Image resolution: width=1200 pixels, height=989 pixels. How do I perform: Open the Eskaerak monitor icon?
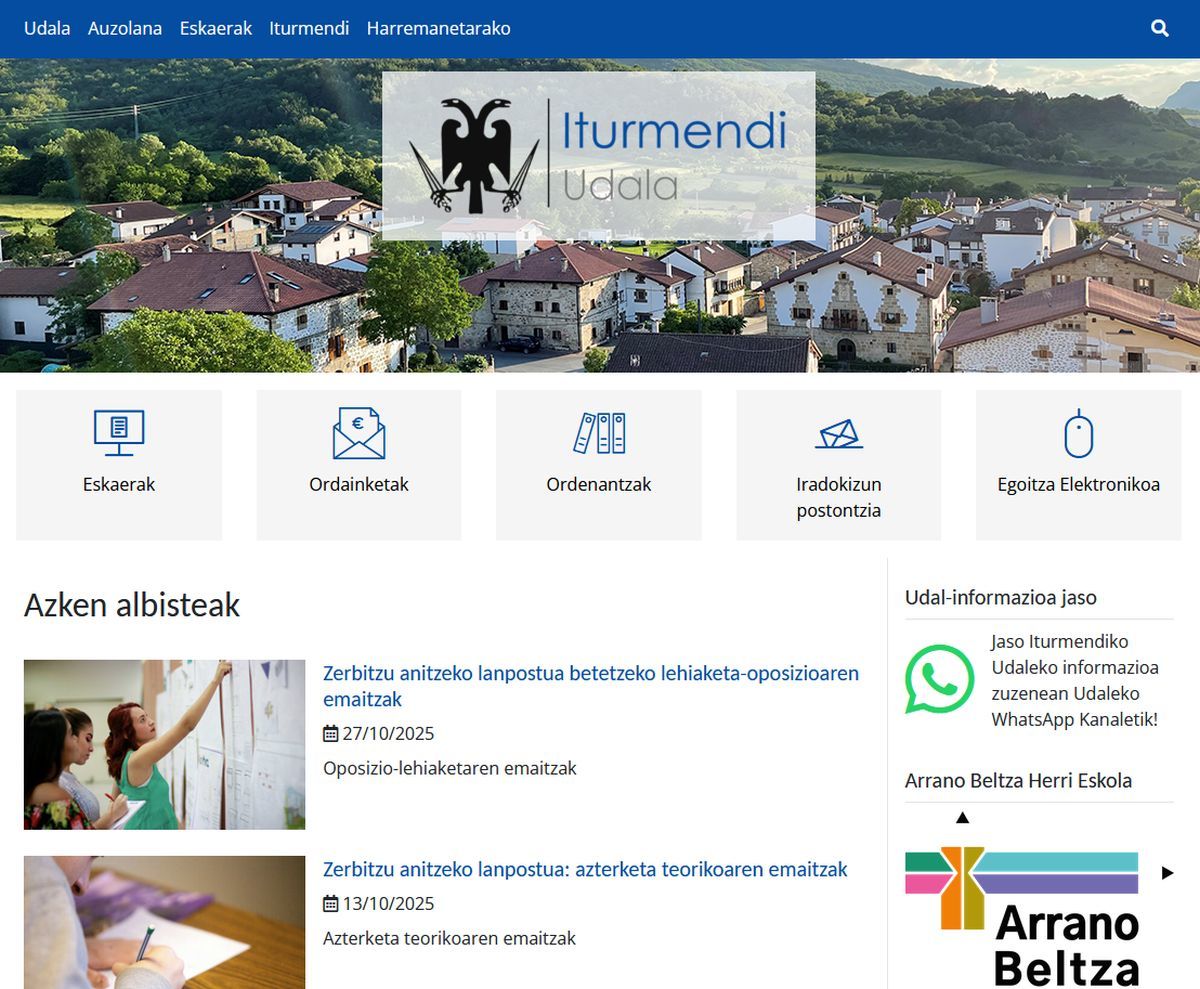pos(119,433)
